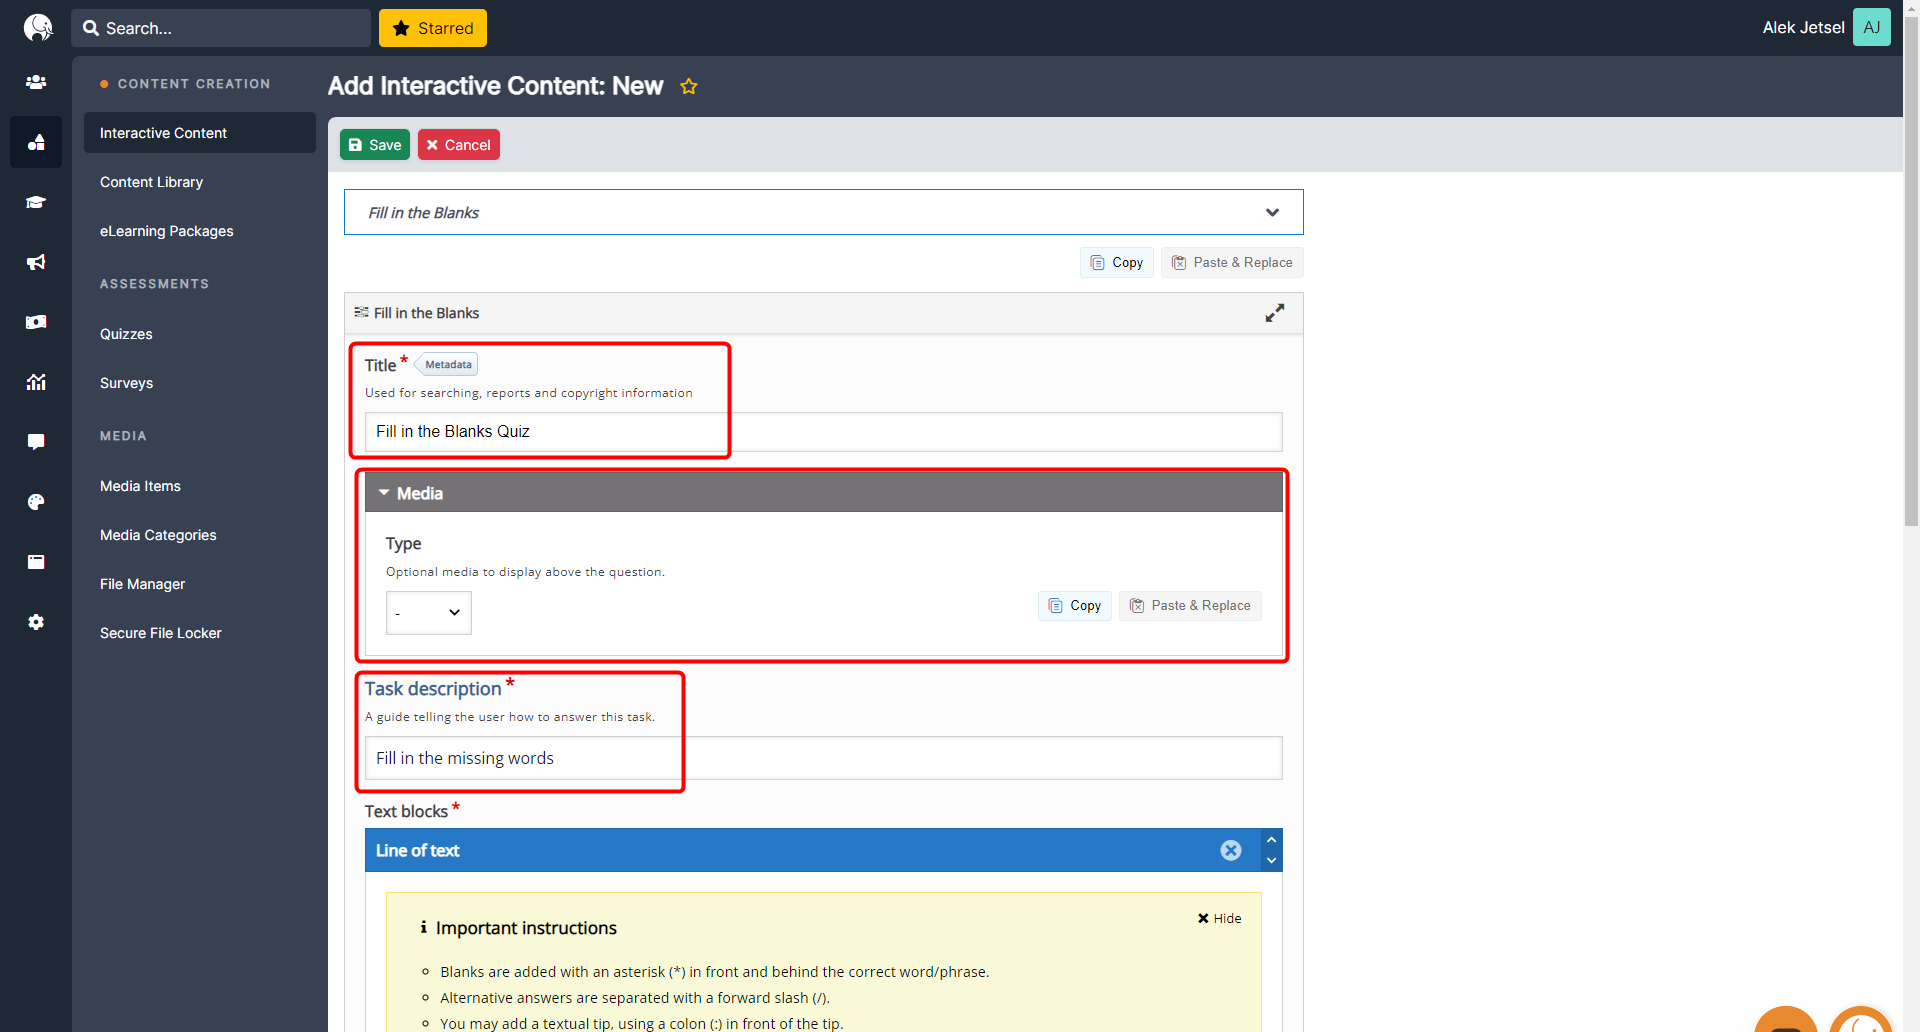The width and height of the screenshot is (1920, 1032).
Task: Click the green Save button
Action: [375, 145]
